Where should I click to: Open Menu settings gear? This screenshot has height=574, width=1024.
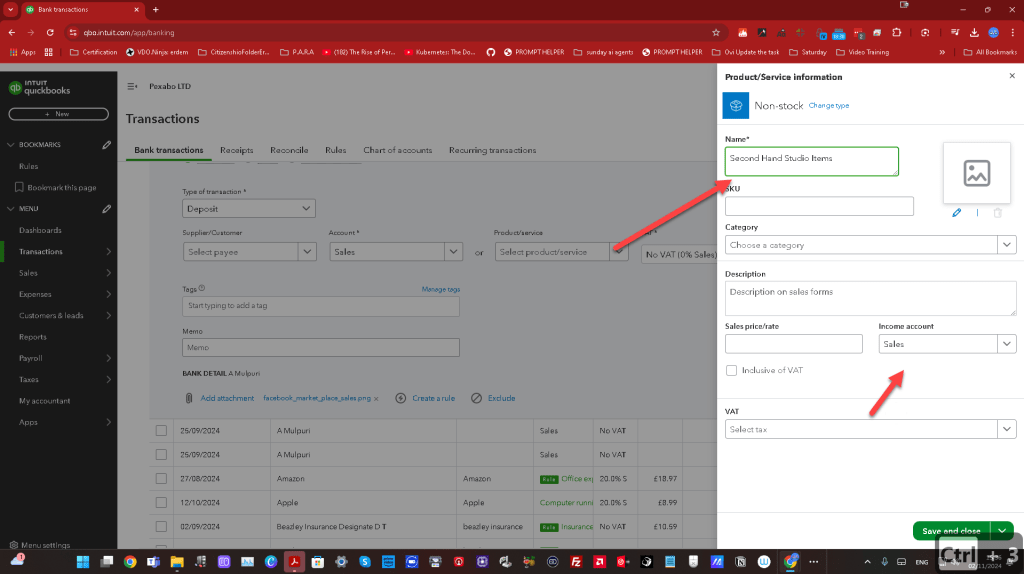[14, 545]
